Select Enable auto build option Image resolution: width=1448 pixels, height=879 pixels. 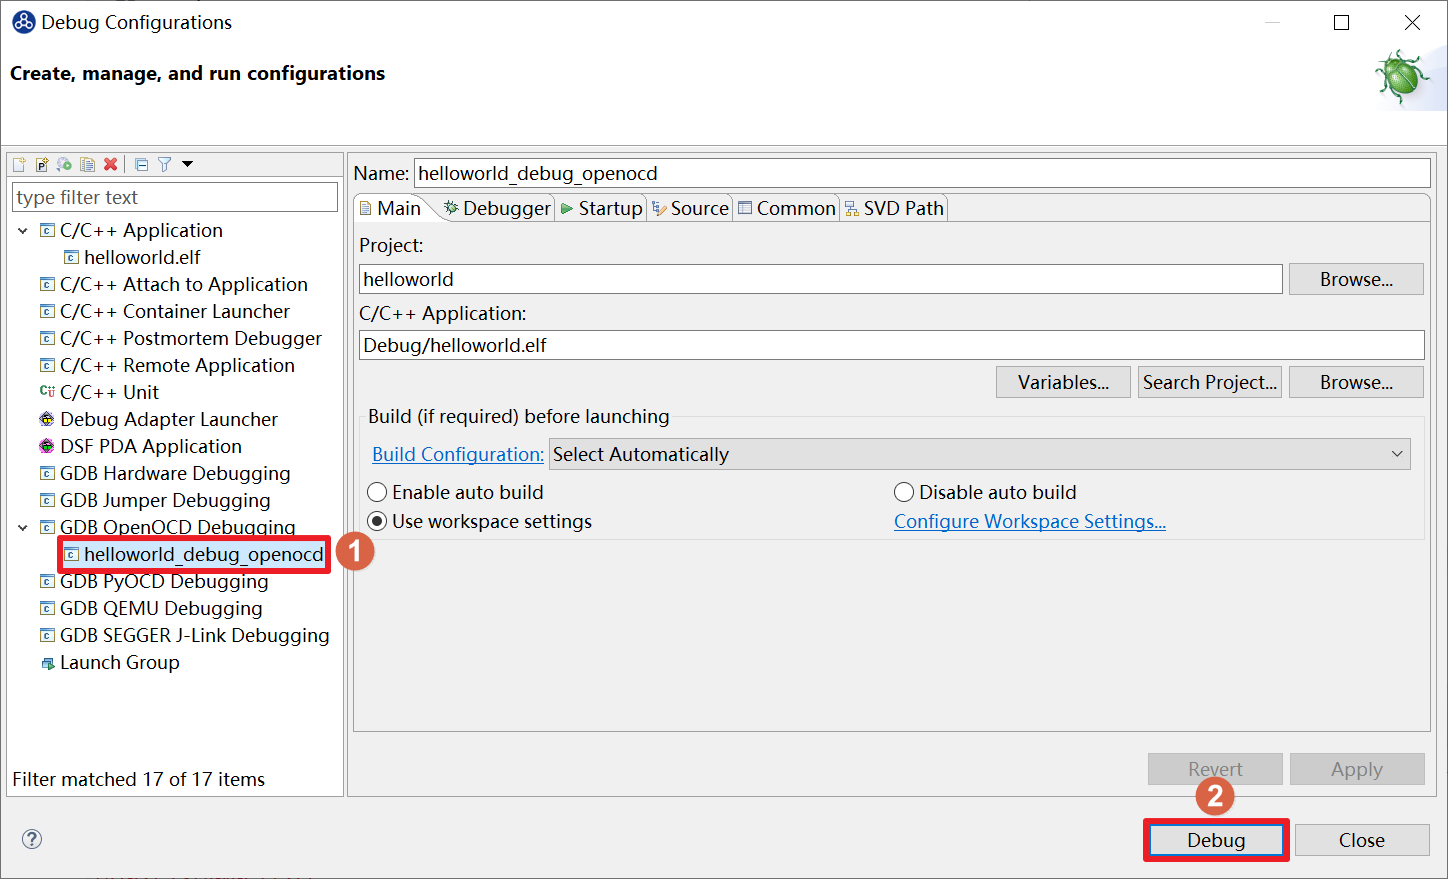click(378, 492)
